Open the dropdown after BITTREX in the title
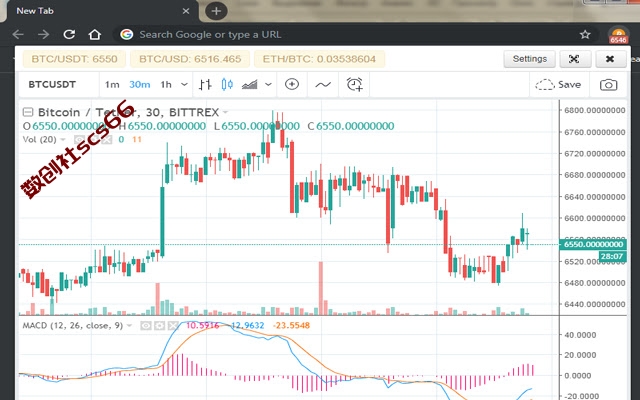This screenshot has width=640, height=400. [225, 112]
